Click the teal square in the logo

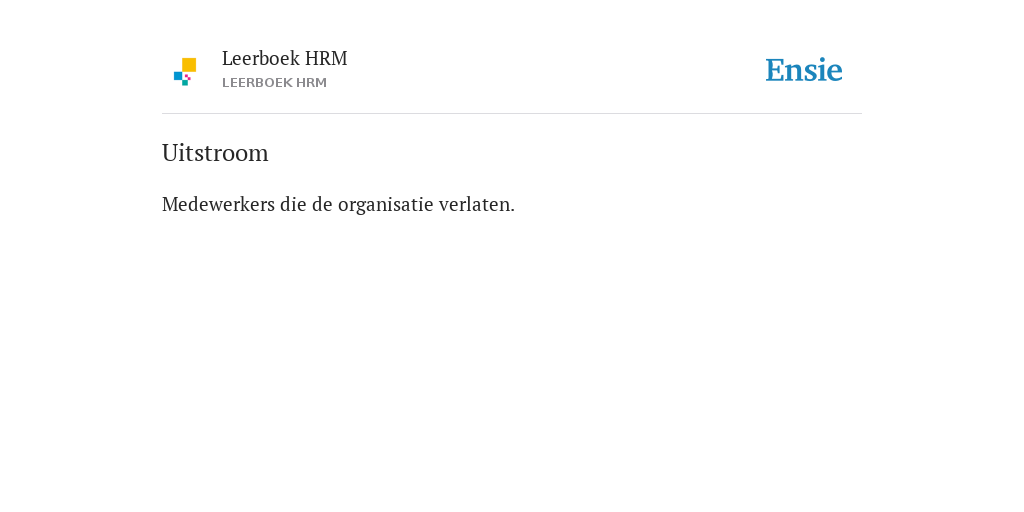pyautogui.click(x=185, y=83)
